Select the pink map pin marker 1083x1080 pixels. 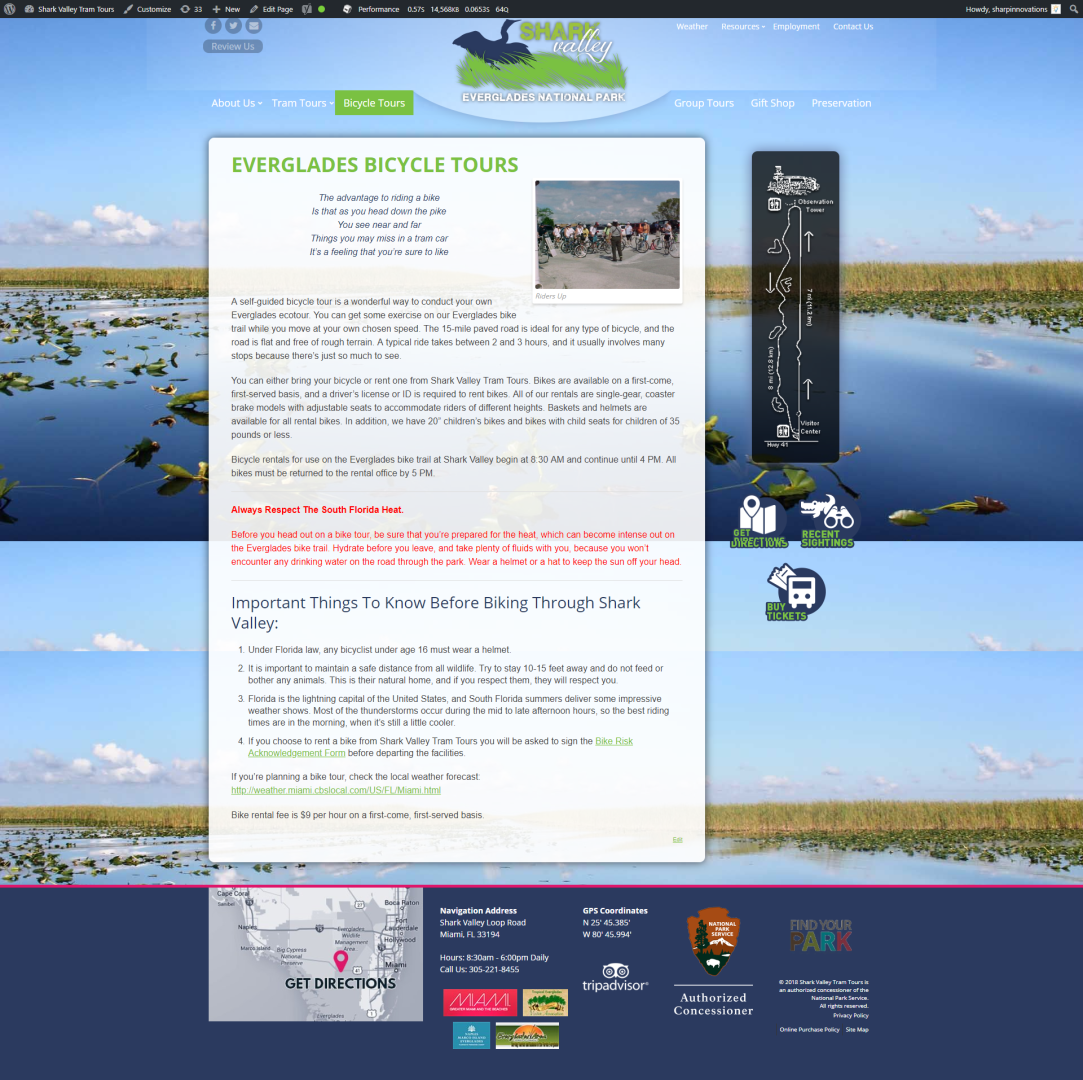pos(341,961)
